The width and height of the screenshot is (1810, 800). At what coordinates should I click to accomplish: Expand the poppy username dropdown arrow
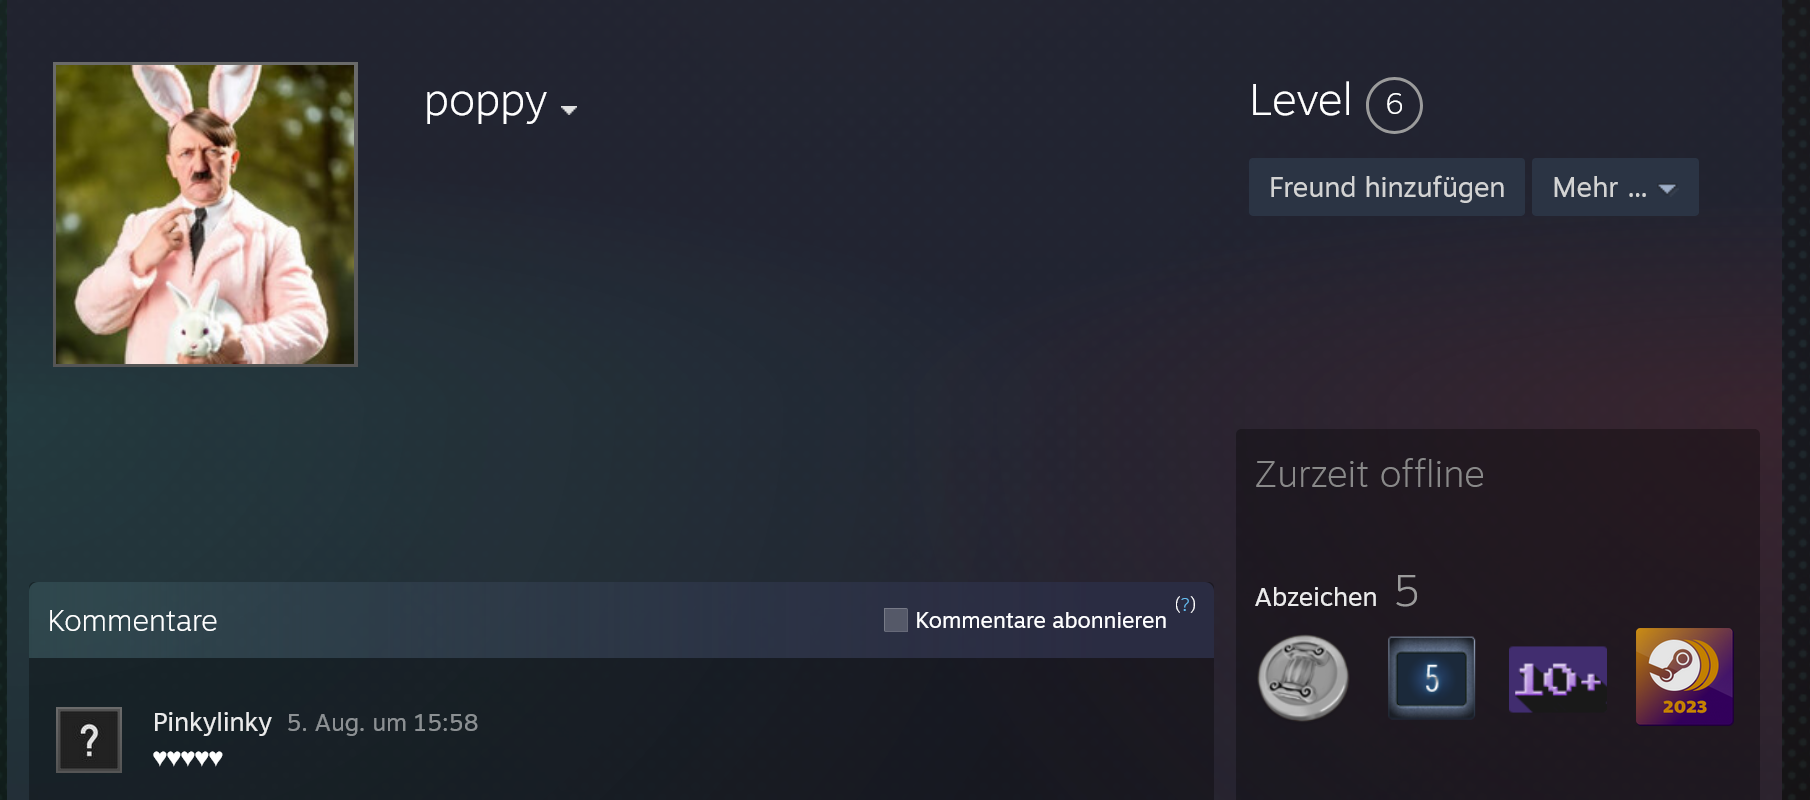coord(569,110)
